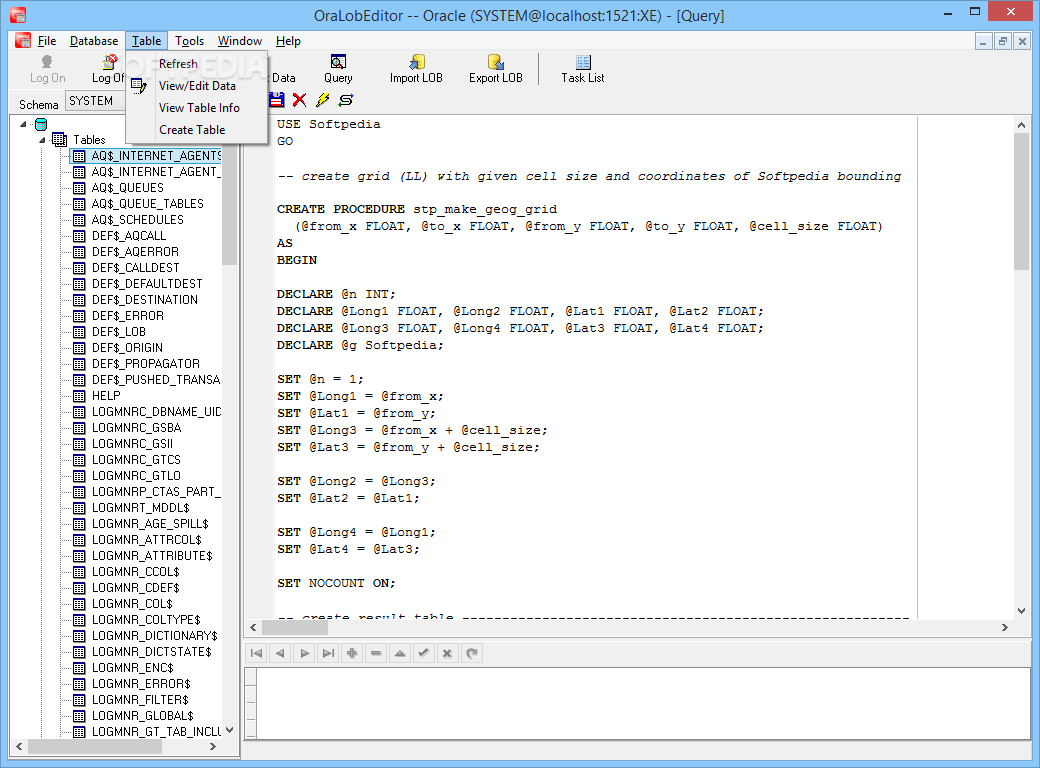Image resolution: width=1040 pixels, height=768 pixels.
Task: Open the Database menu
Action: [x=94, y=41]
